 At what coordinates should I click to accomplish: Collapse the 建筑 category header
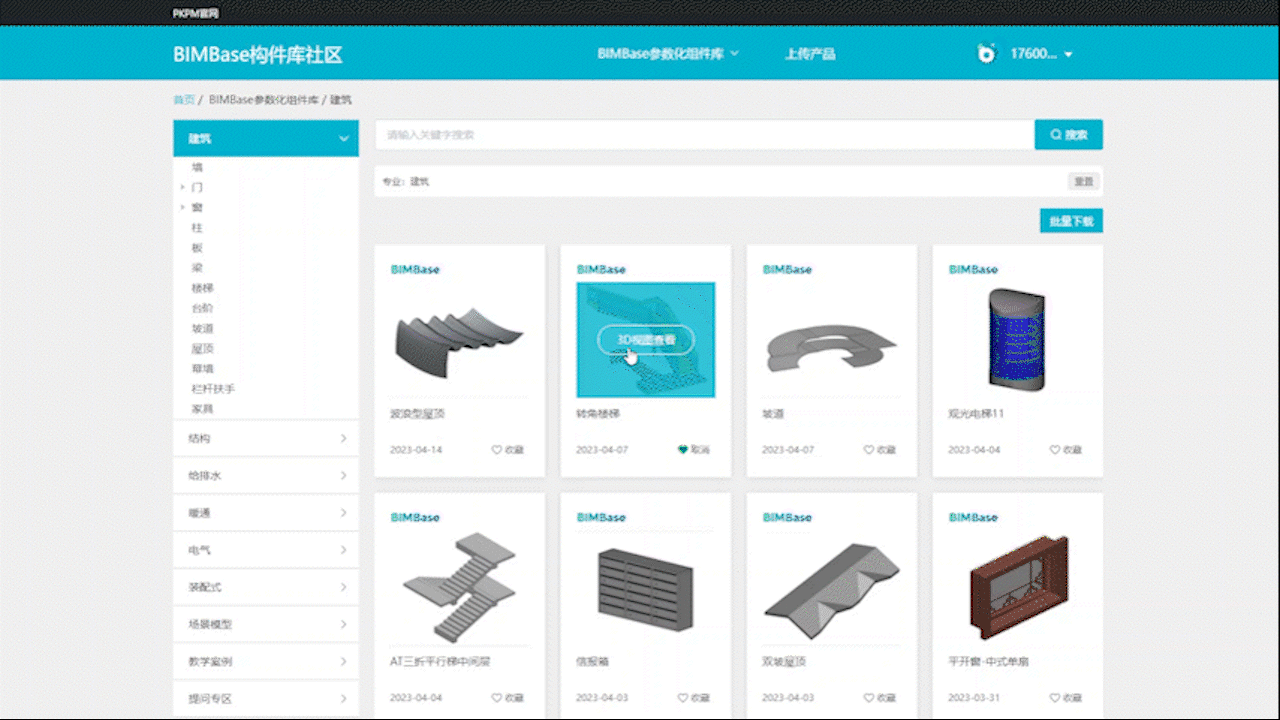tap(266, 138)
